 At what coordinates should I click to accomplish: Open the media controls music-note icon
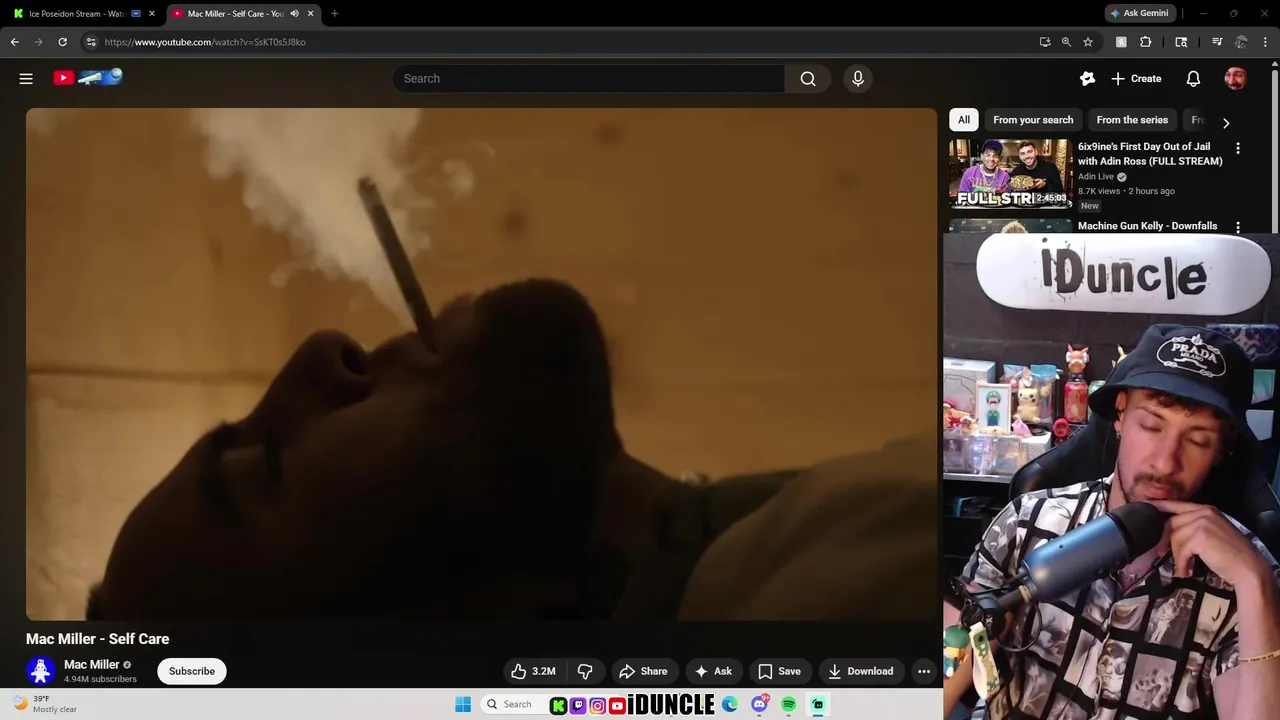click(1217, 42)
